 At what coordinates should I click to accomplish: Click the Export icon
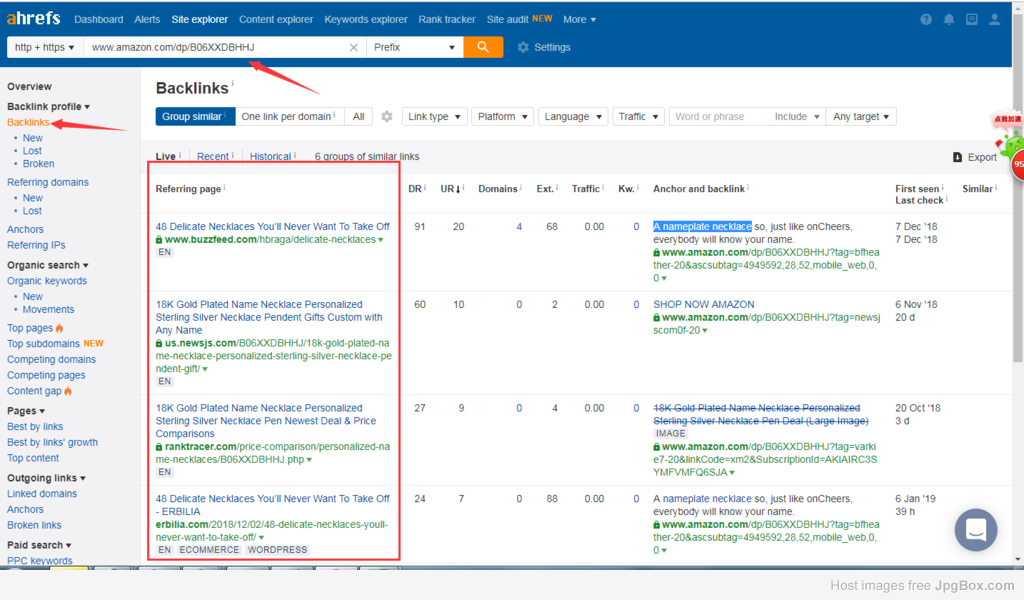(957, 157)
